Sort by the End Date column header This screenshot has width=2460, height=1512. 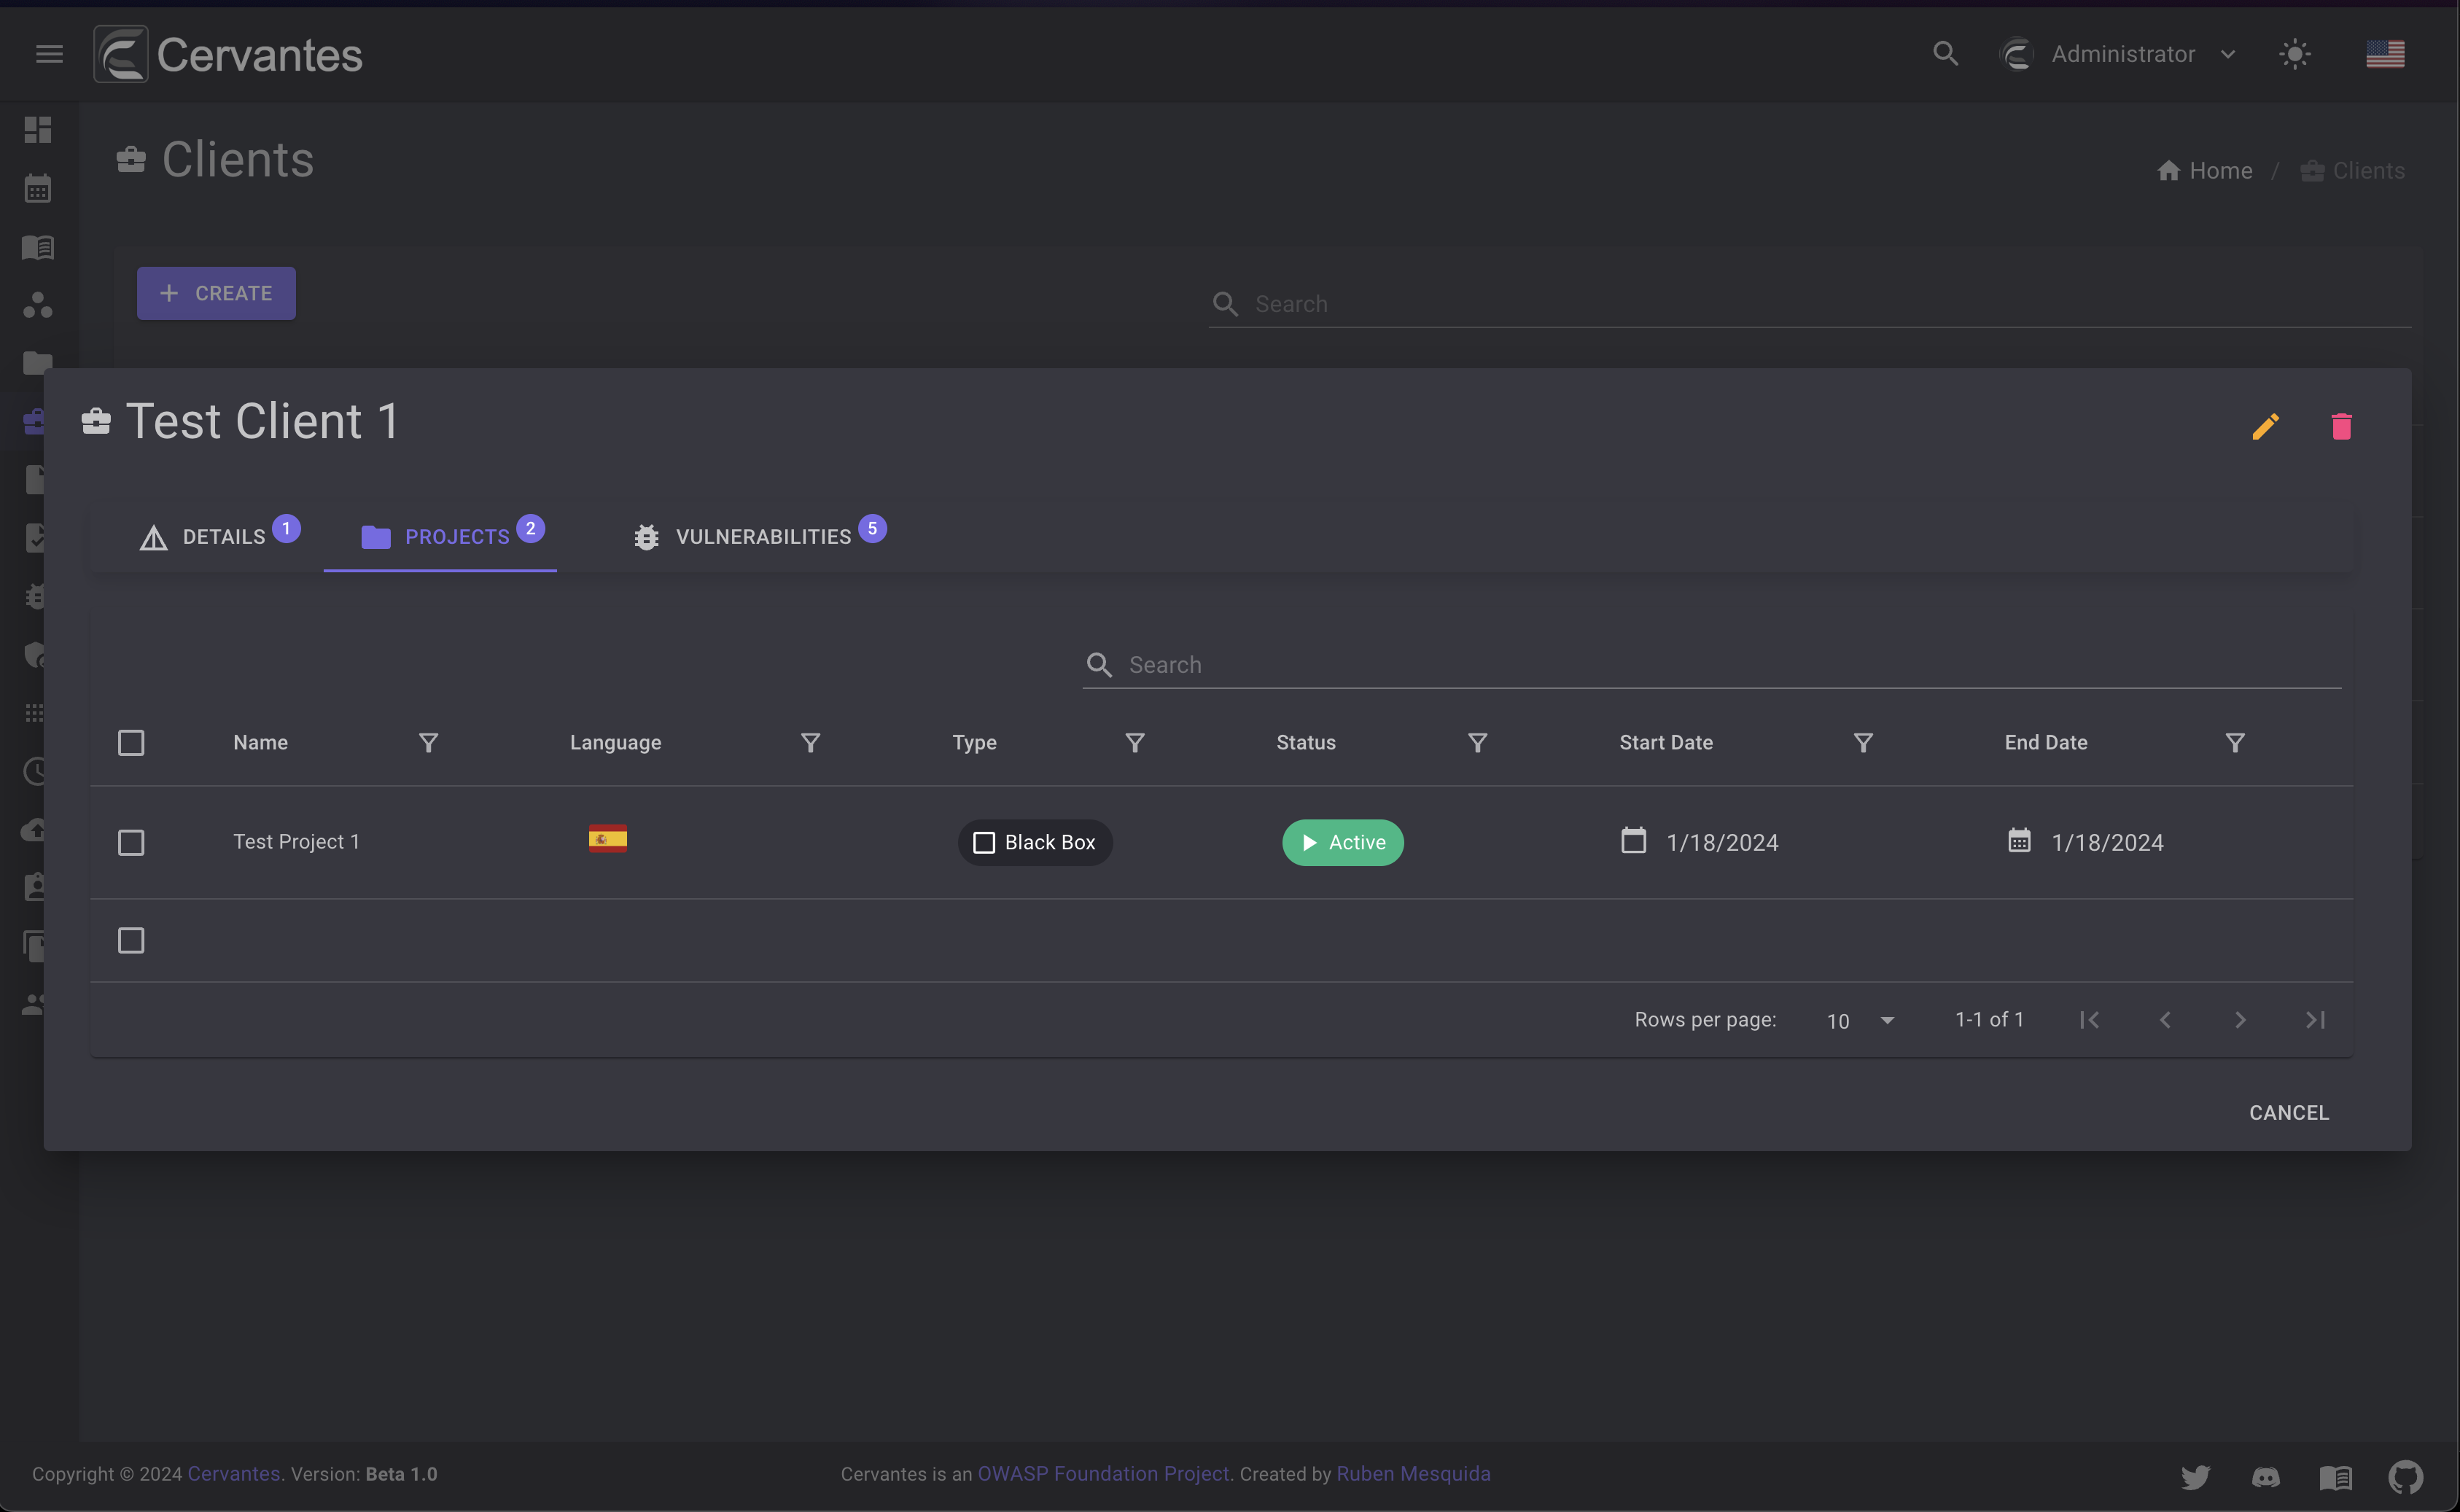point(2045,743)
